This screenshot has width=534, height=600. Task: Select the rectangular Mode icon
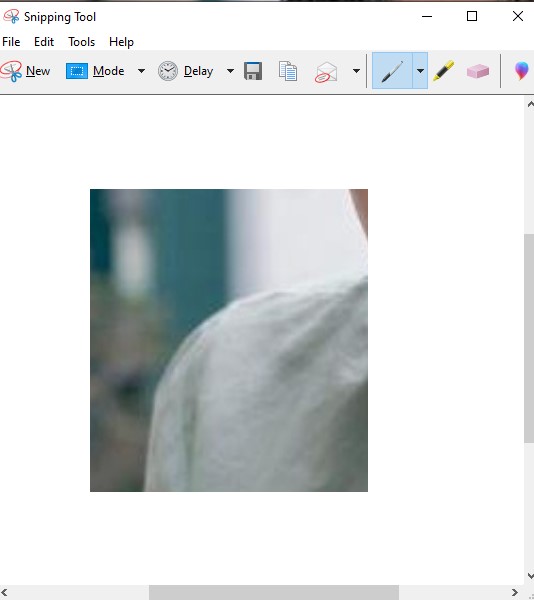pos(77,71)
